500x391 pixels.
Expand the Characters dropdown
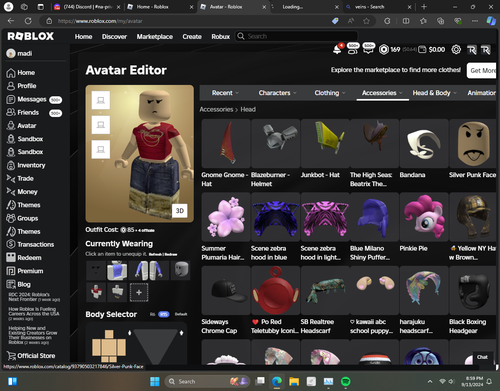coord(277,93)
